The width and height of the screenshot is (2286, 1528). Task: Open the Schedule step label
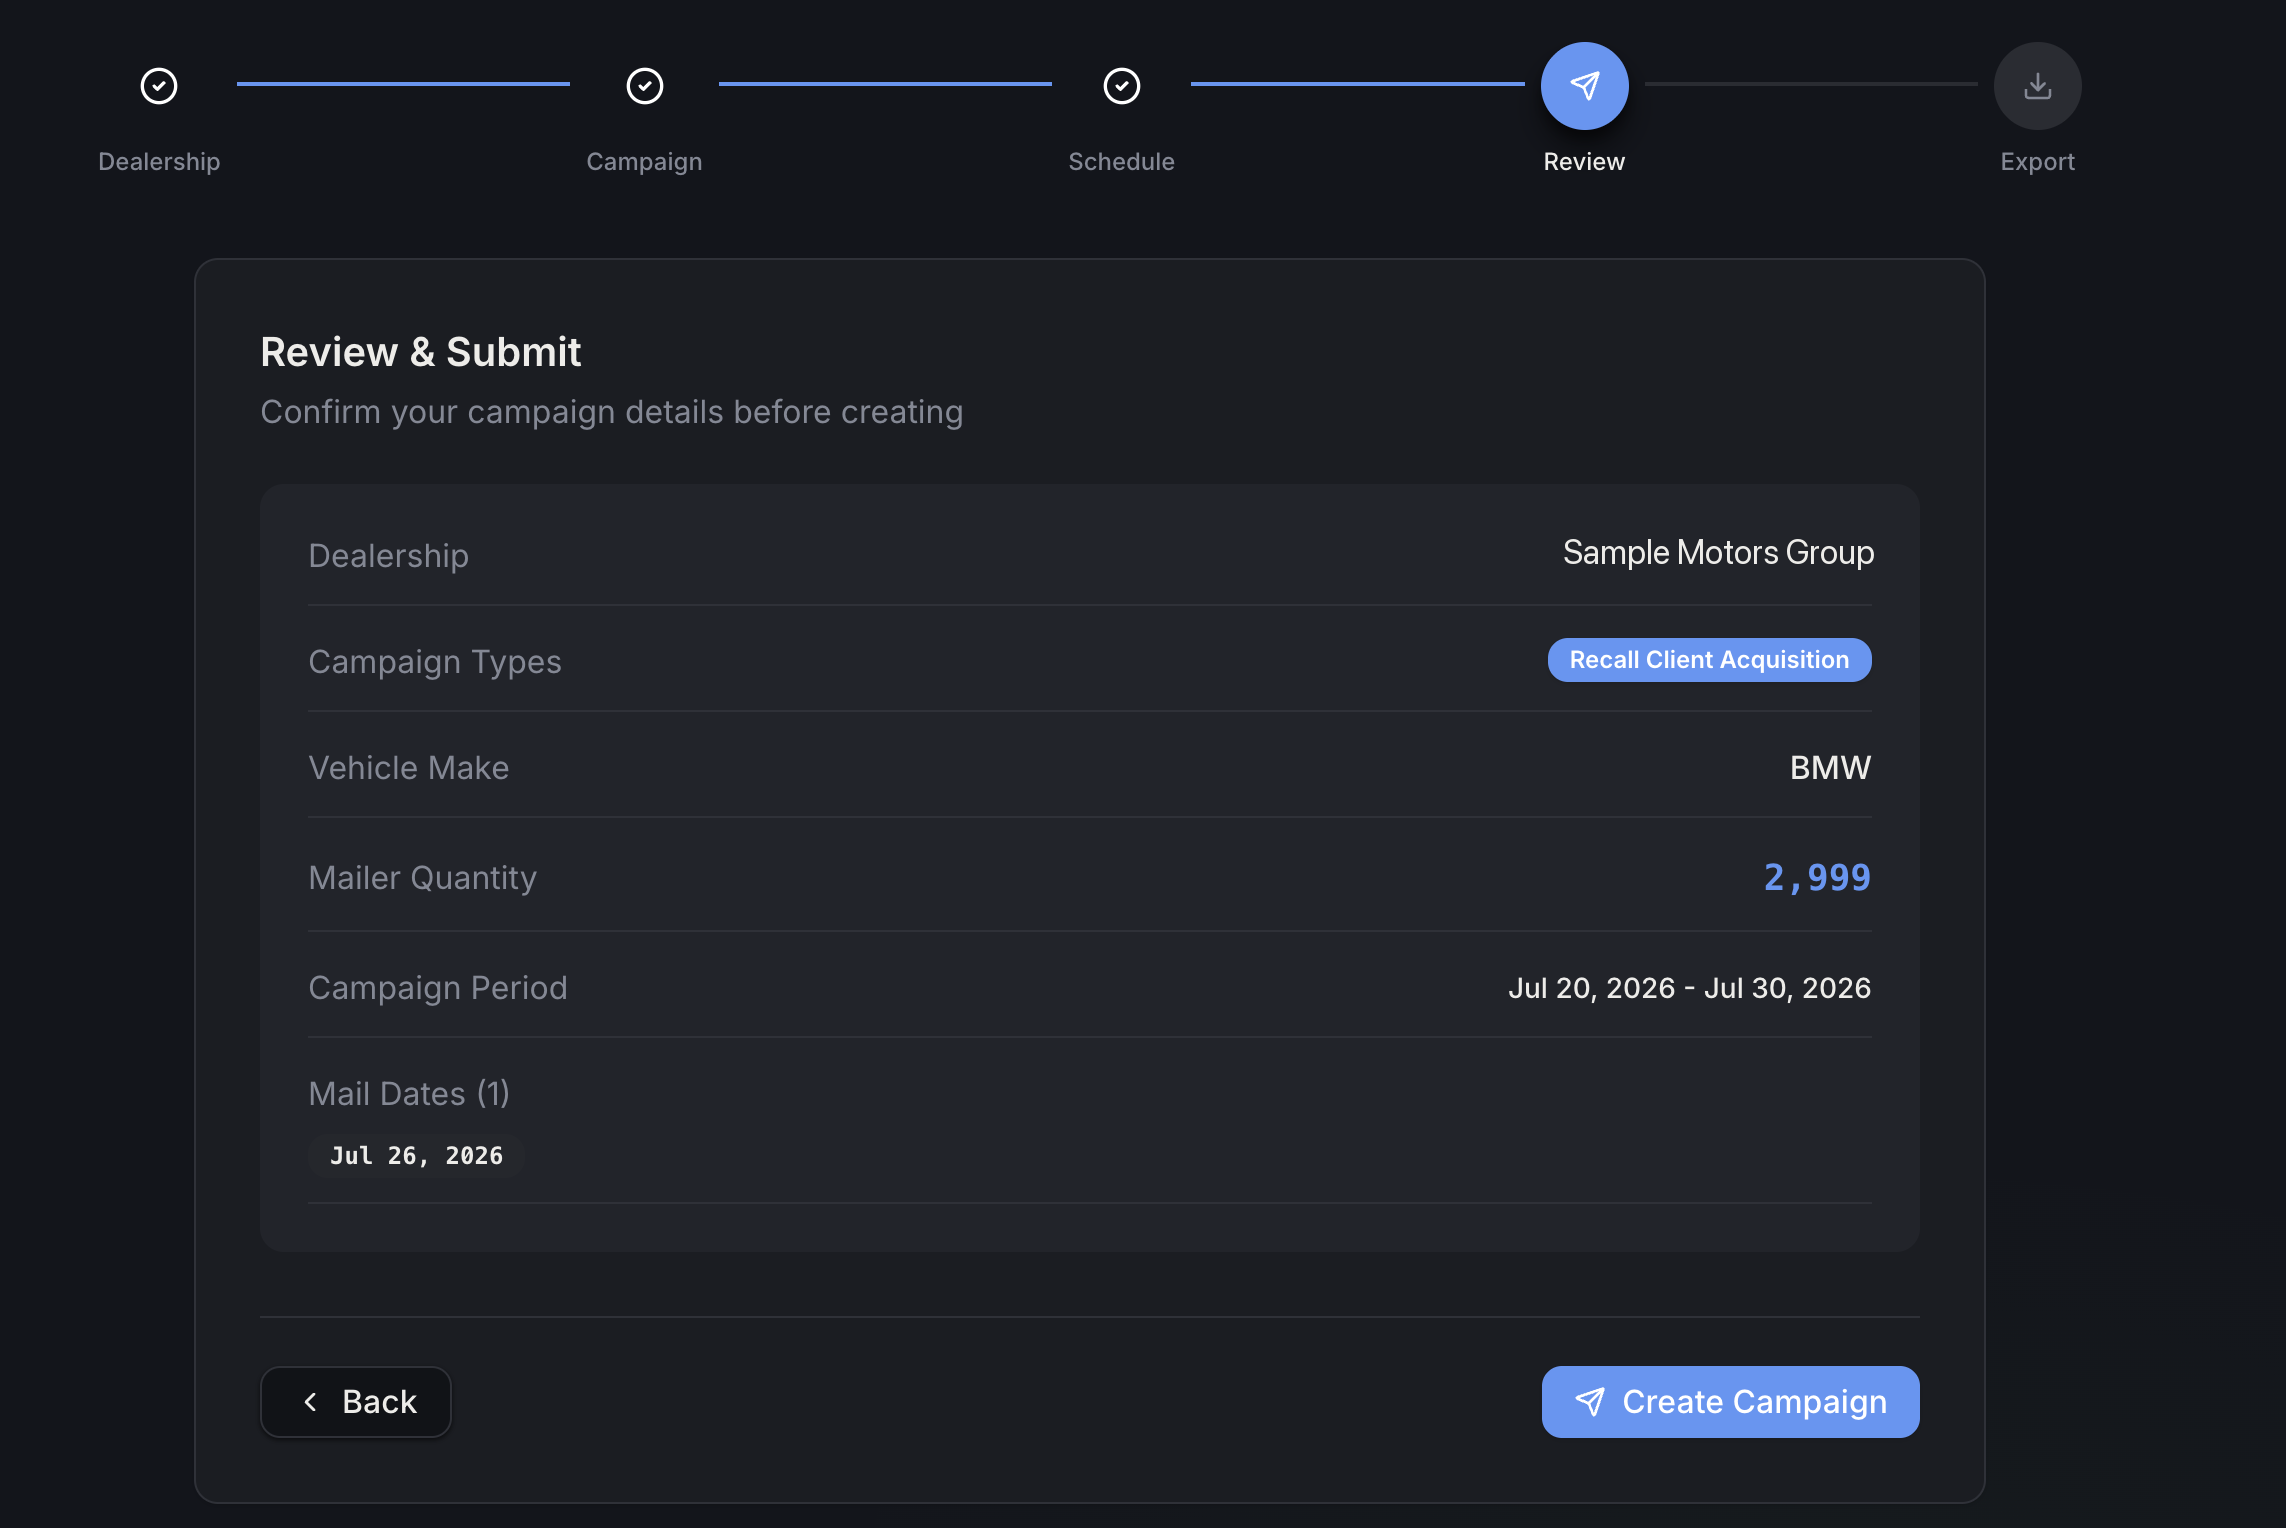tap(1122, 162)
